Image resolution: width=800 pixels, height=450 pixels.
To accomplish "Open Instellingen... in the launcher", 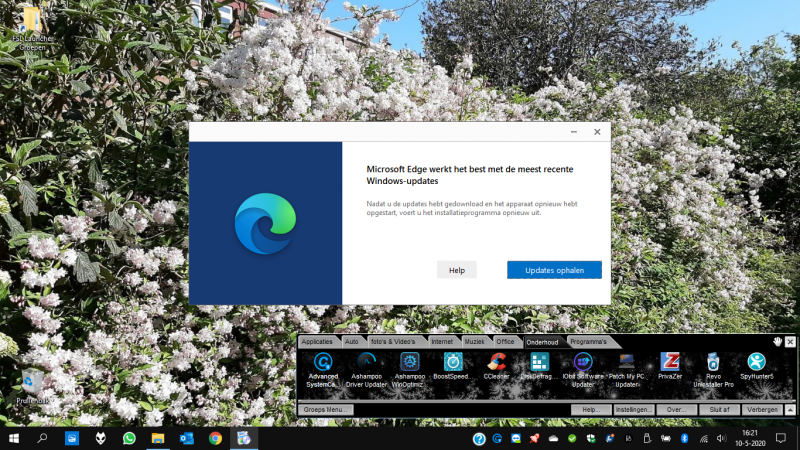I will coord(634,409).
